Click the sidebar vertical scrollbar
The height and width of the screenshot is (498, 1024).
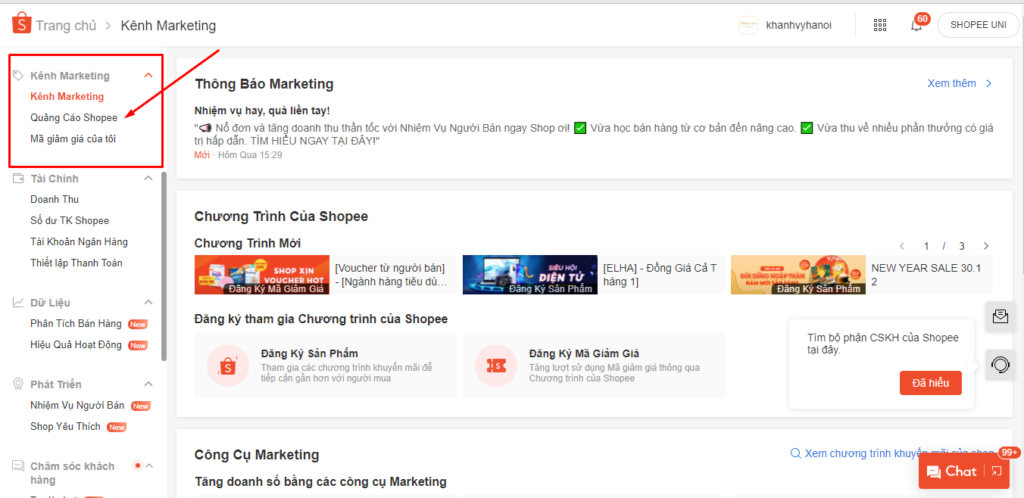click(164, 266)
